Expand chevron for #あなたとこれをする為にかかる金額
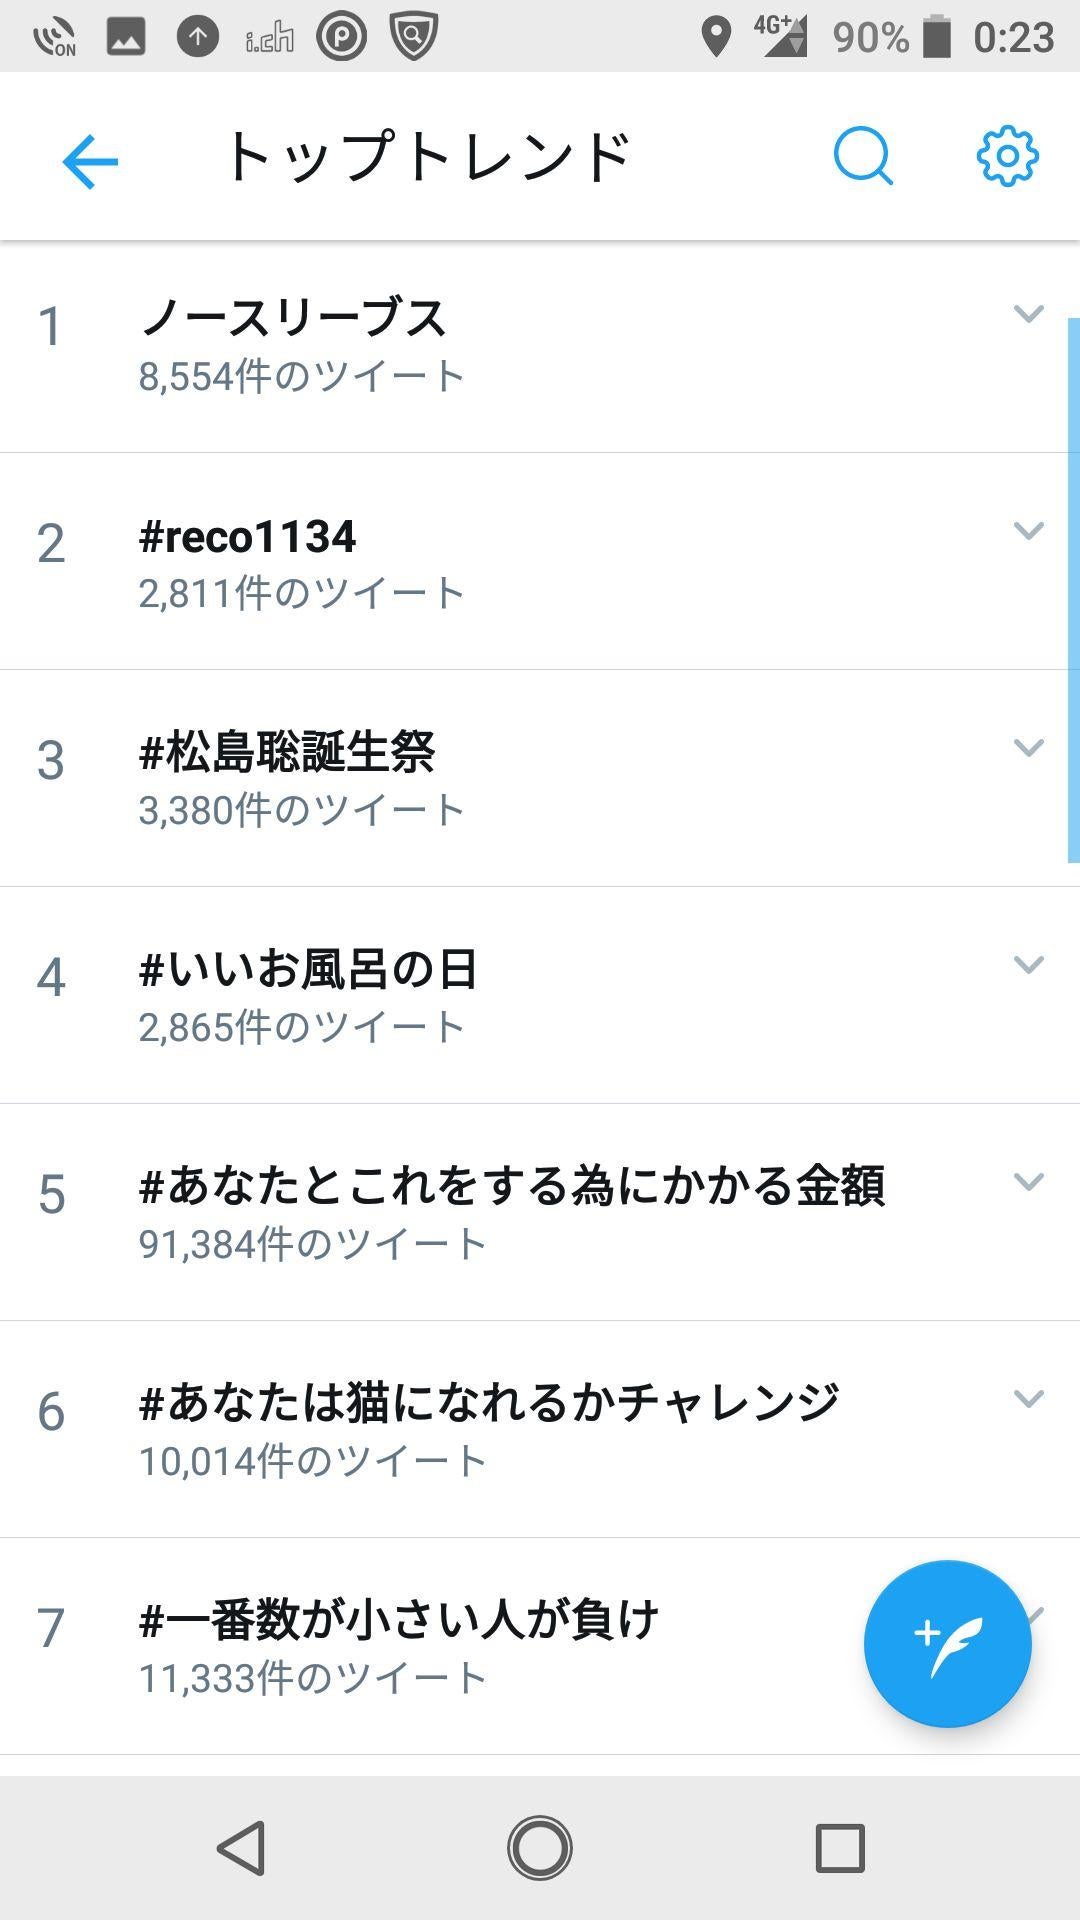 (x=1028, y=1182)
